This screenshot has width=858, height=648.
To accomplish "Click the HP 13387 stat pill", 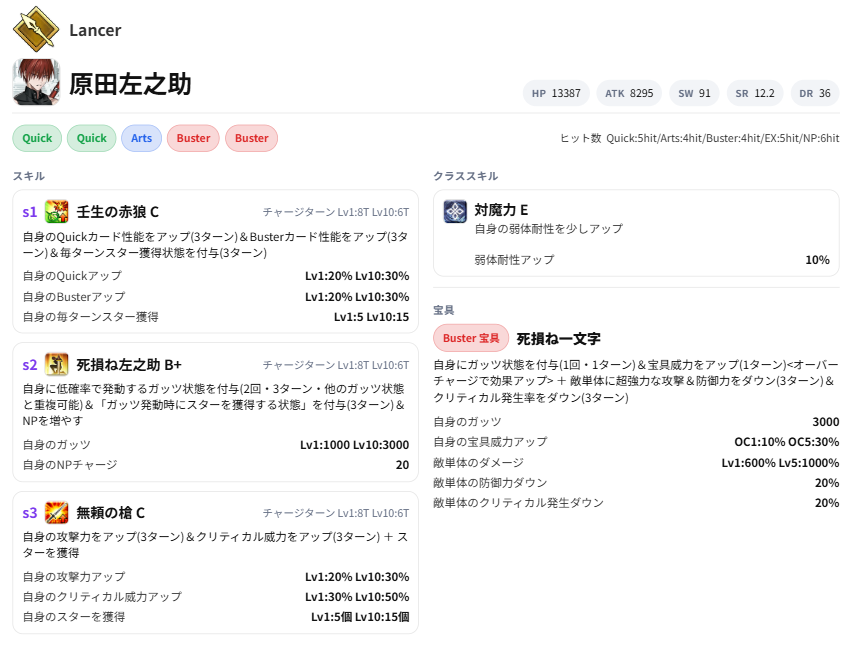I will click(556, 93).
